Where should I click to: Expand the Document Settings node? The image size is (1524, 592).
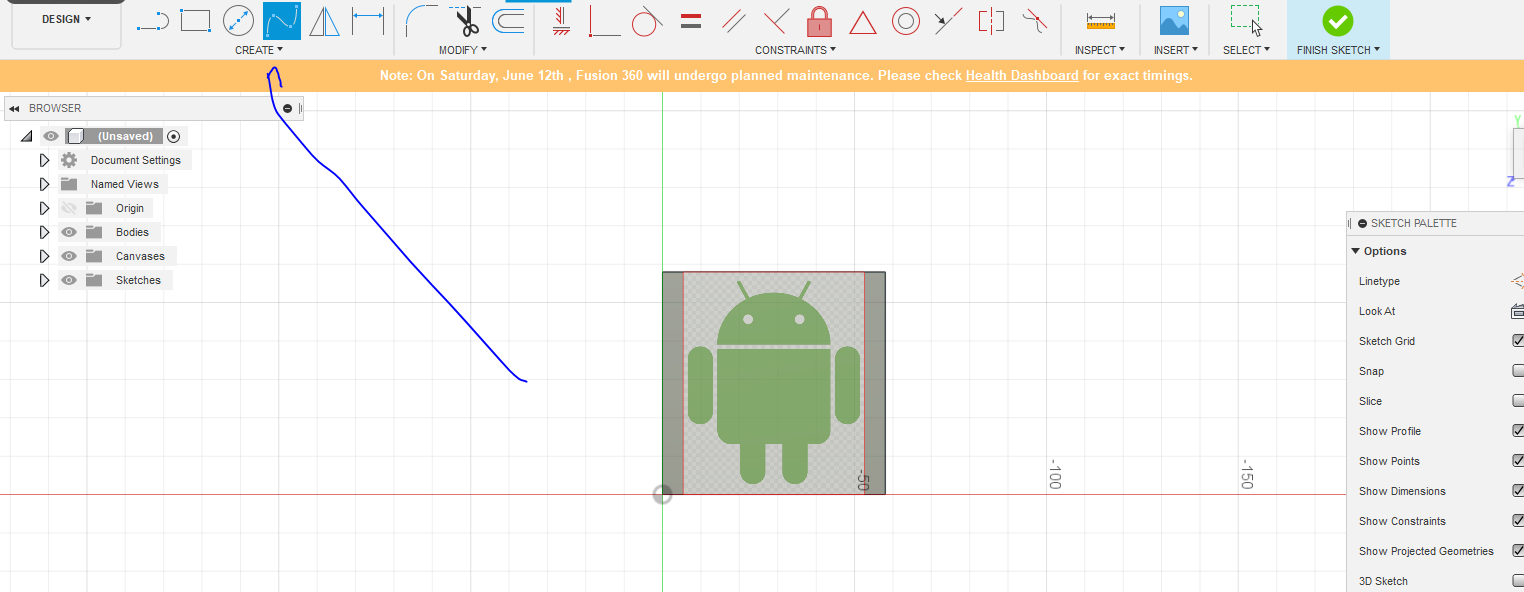(x=44, y=160)
